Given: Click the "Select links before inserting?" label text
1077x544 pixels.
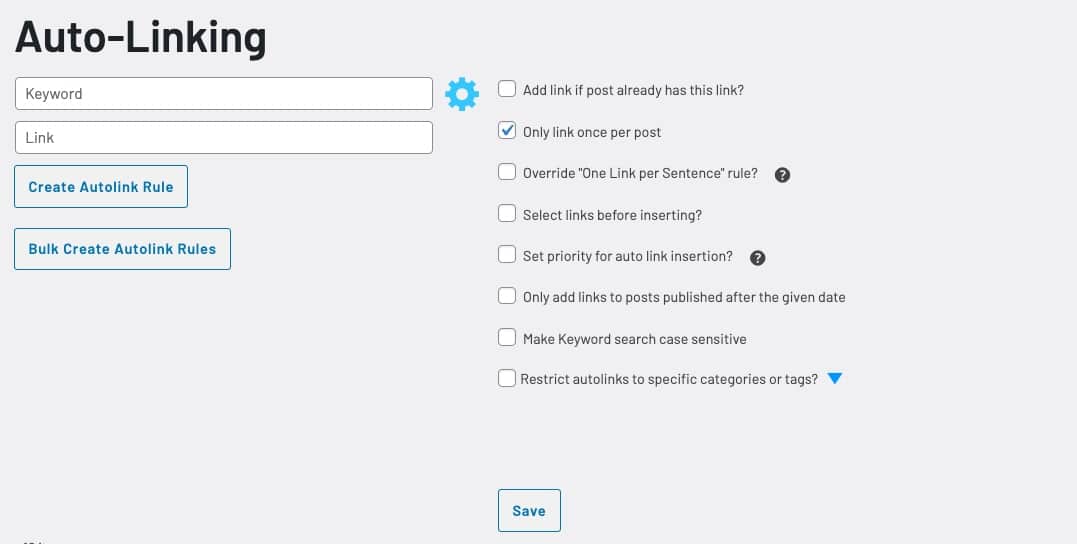Looking at the screenshot, I should click(x=613, y=215).
